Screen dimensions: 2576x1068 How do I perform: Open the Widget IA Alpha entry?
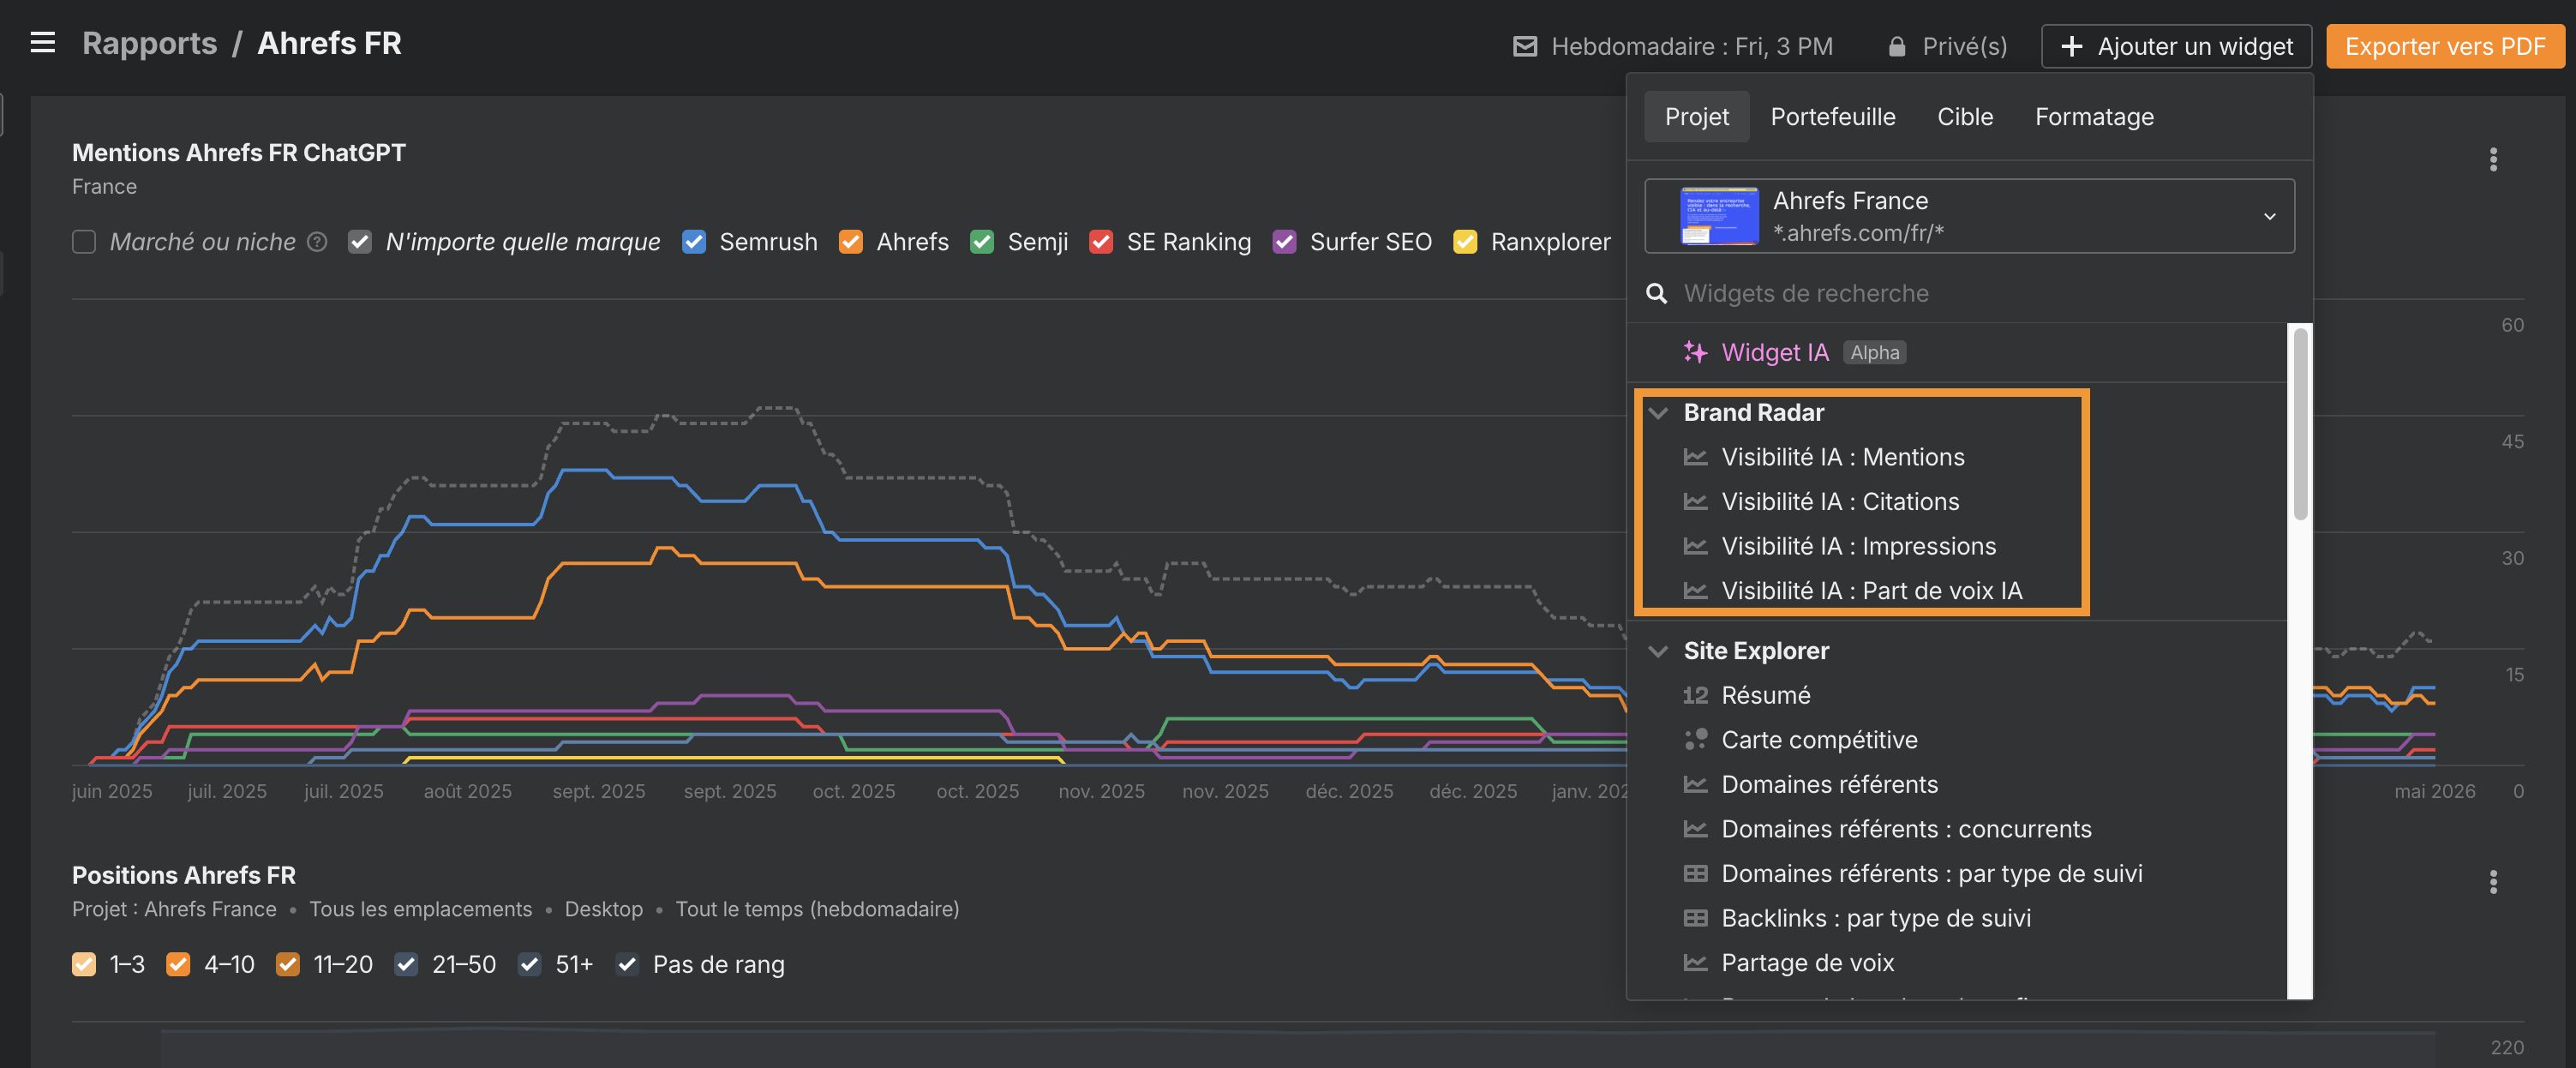1794,352
